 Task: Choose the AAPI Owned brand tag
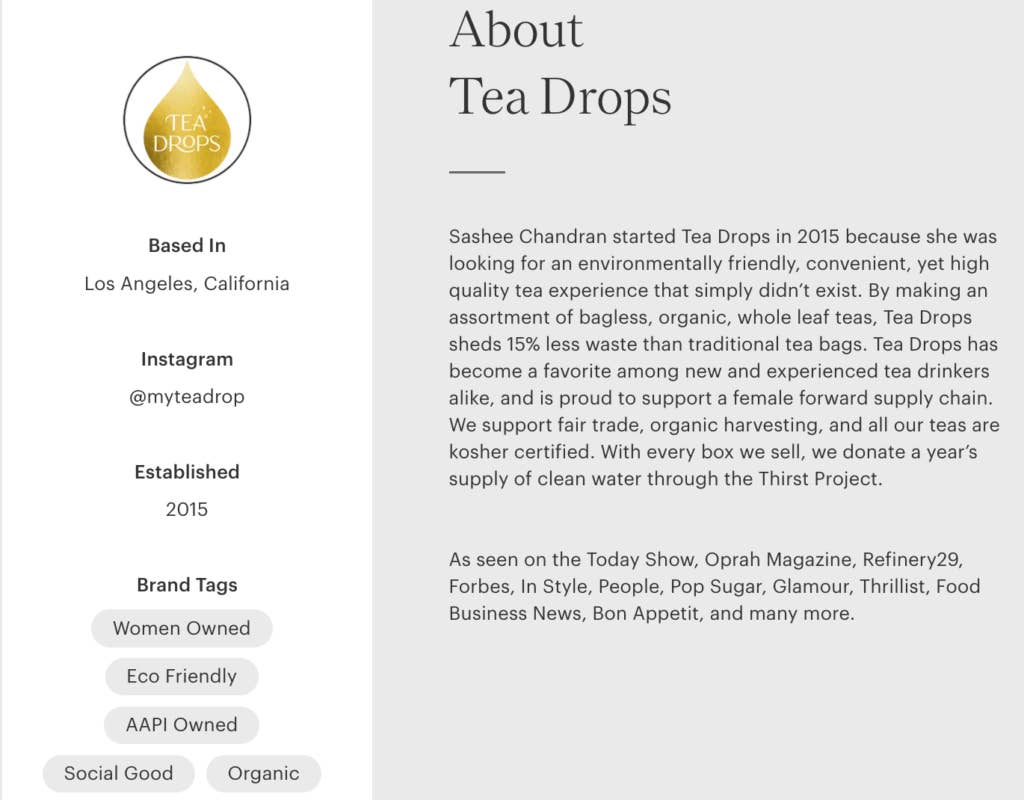(x=181, y=725)
